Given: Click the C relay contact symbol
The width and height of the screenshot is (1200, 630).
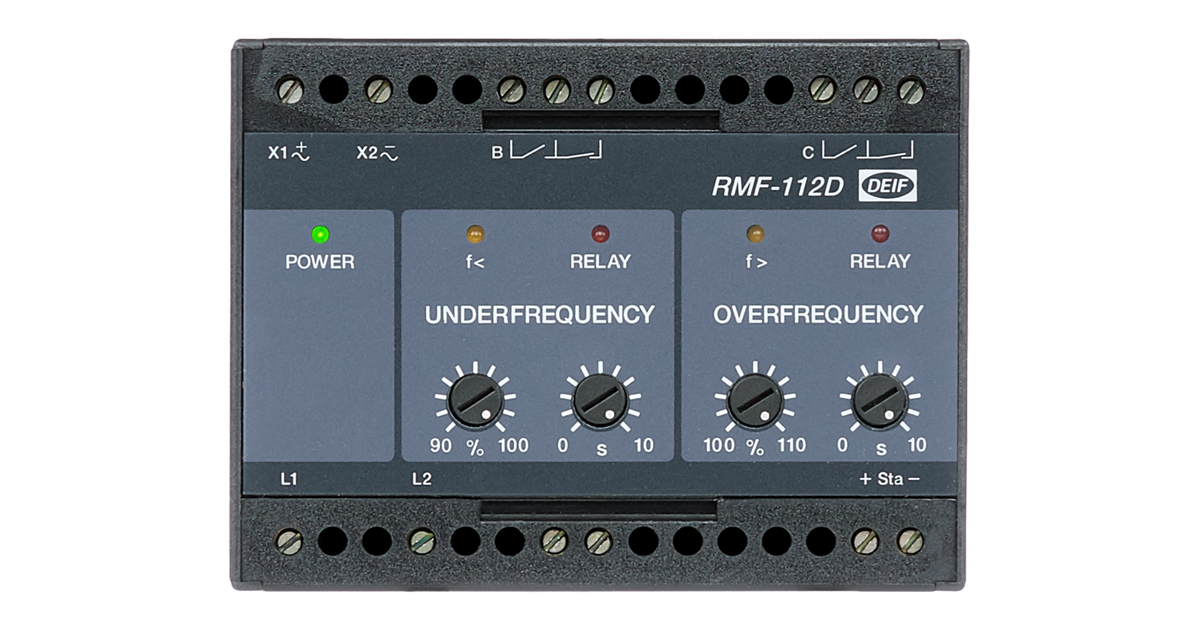Looking at the screenshot, I should pyautogui.click(x=869, y=152).
